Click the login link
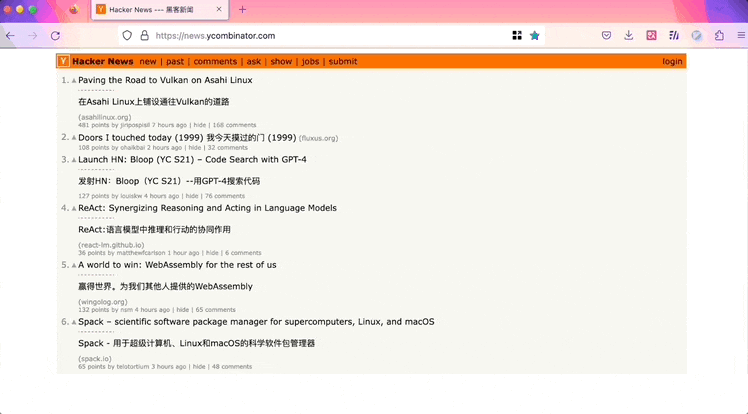Viewport: 748px width, 414px height. coord(672,62)
